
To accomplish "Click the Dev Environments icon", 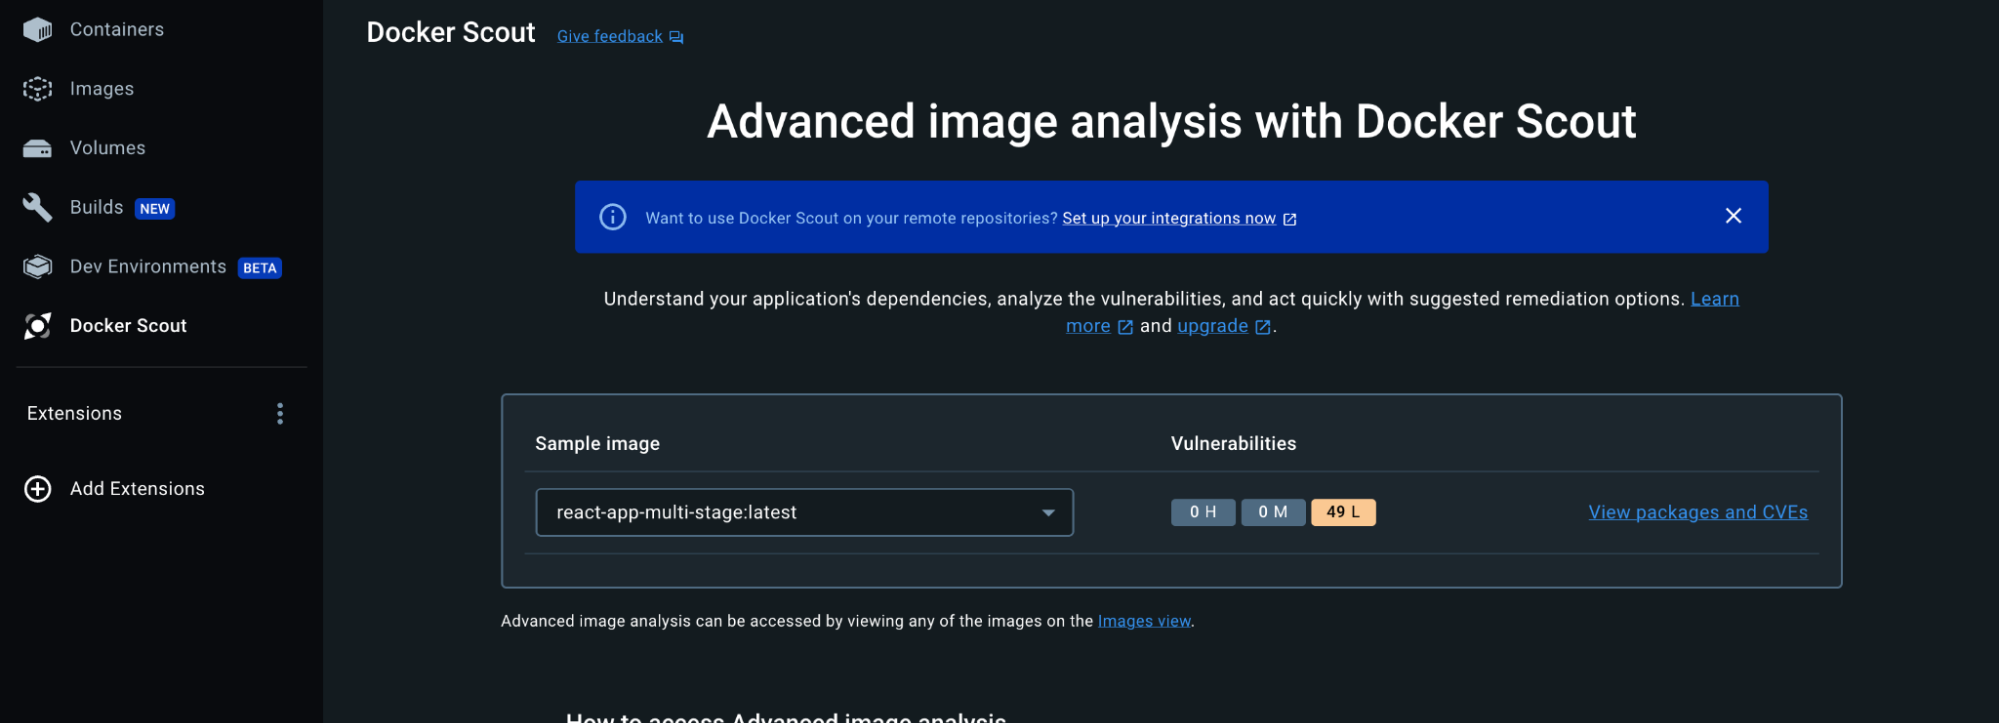I will tap(37, 267).
